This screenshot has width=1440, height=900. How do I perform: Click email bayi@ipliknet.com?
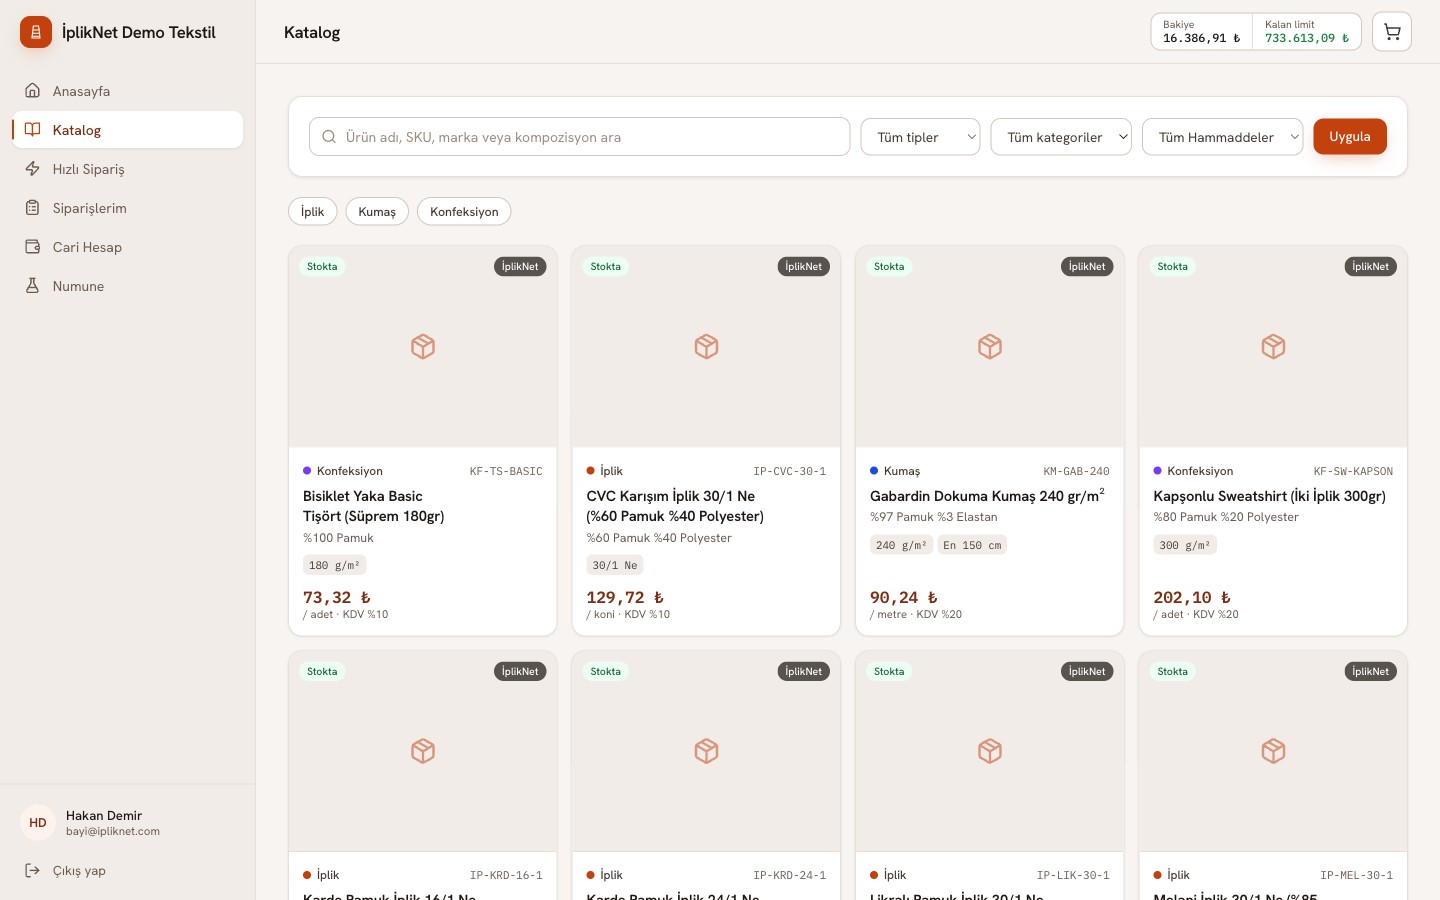click(113, 831)
